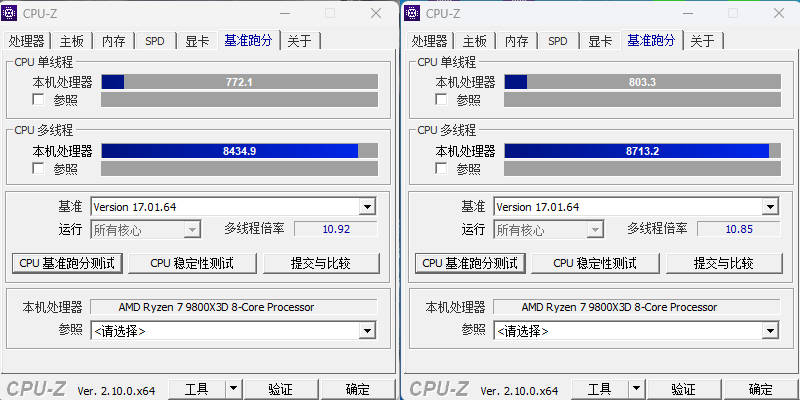800x400 pixels.
Task: Close the right CPU-Z window
Action: (779, 13)
